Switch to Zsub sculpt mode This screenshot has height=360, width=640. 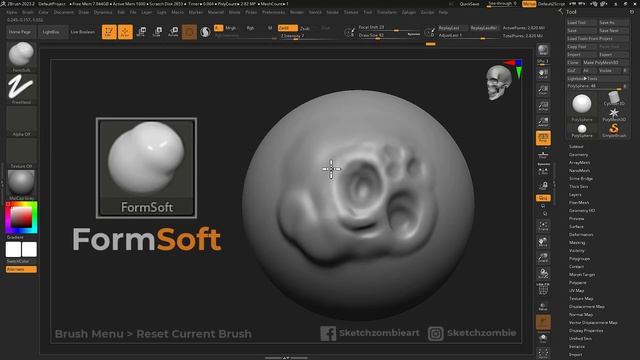pyautogui.click(x=305, y=29)
